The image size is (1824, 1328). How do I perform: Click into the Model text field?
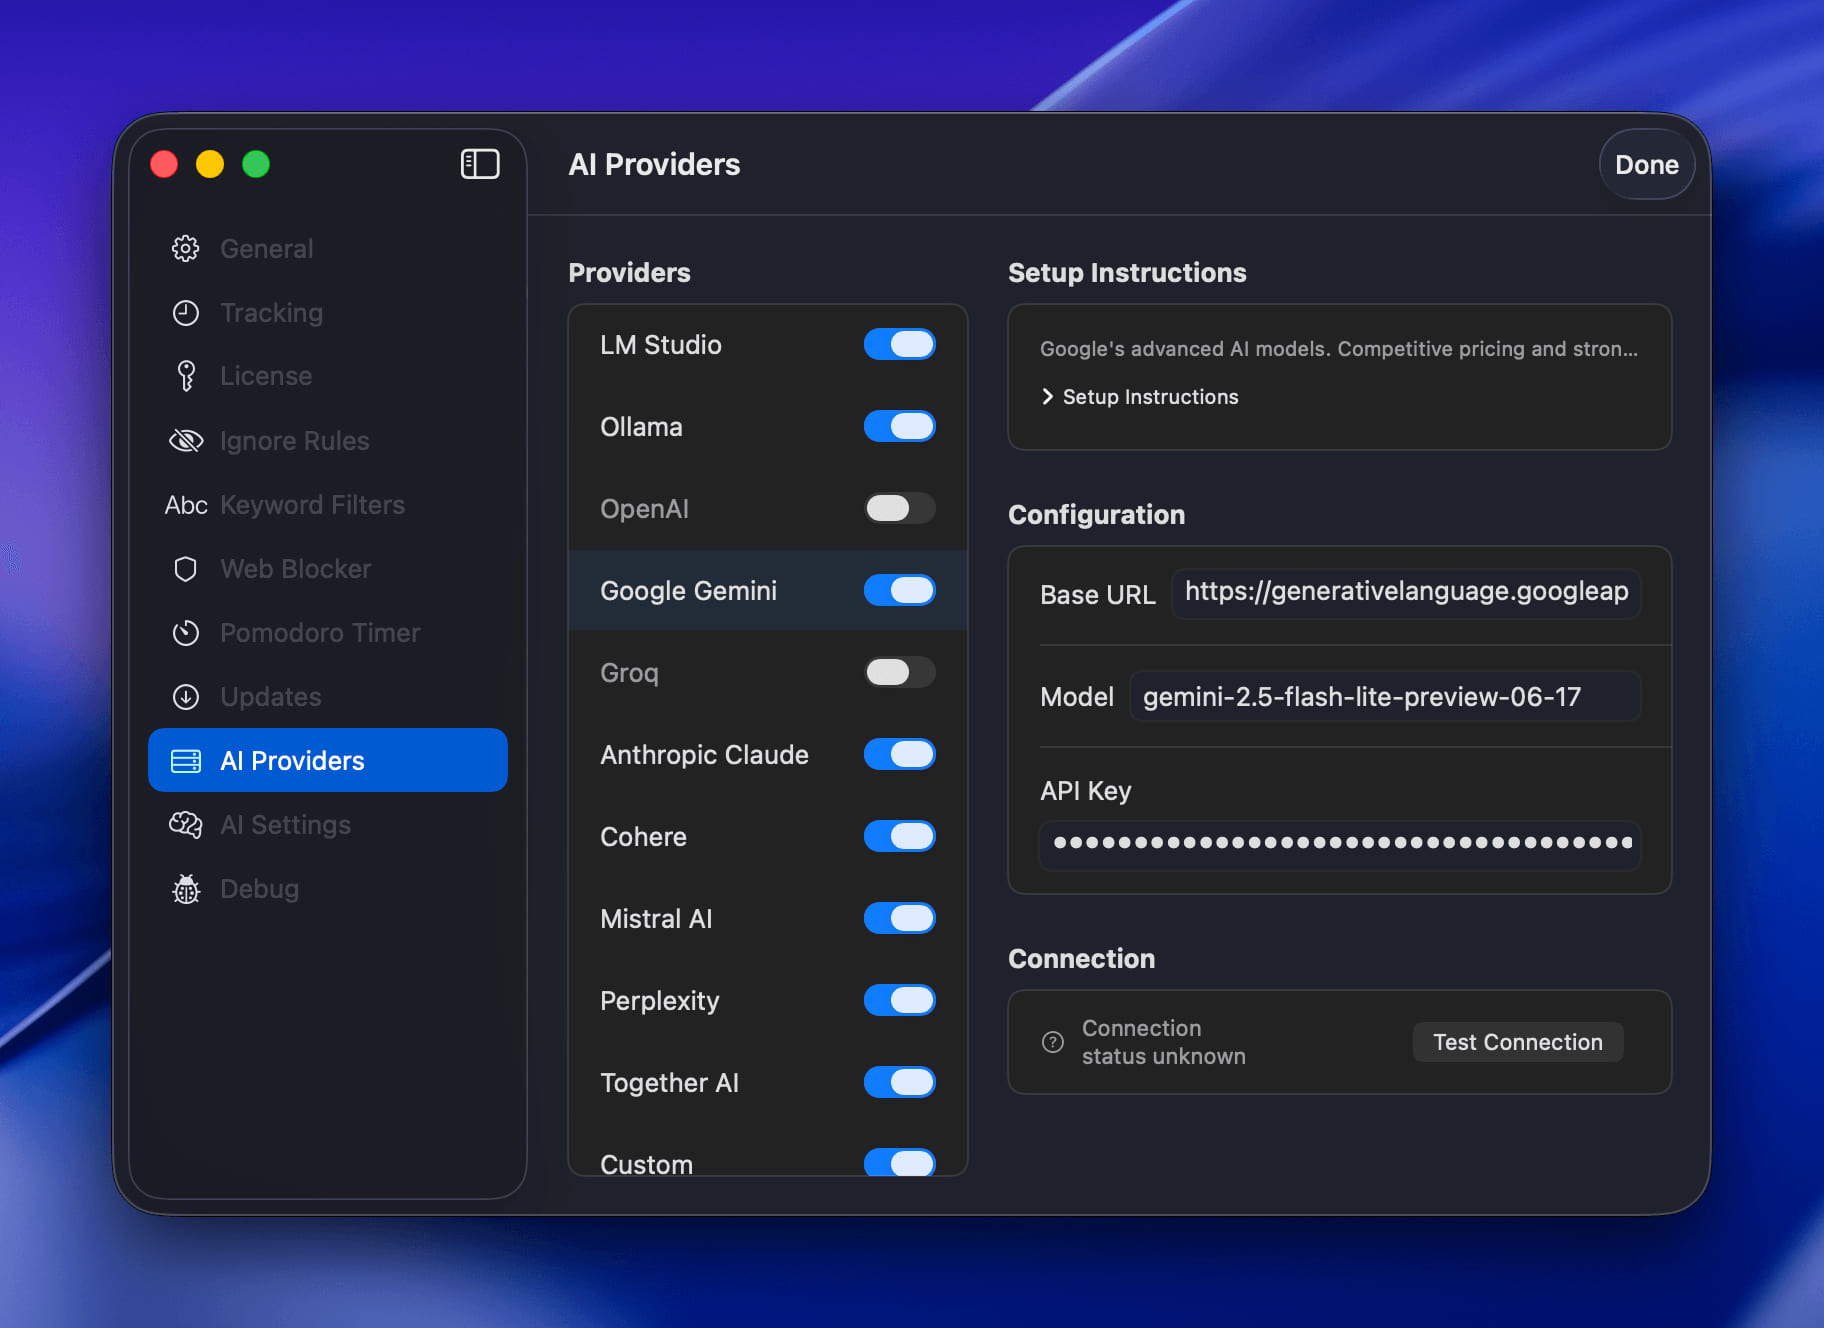1384,697
